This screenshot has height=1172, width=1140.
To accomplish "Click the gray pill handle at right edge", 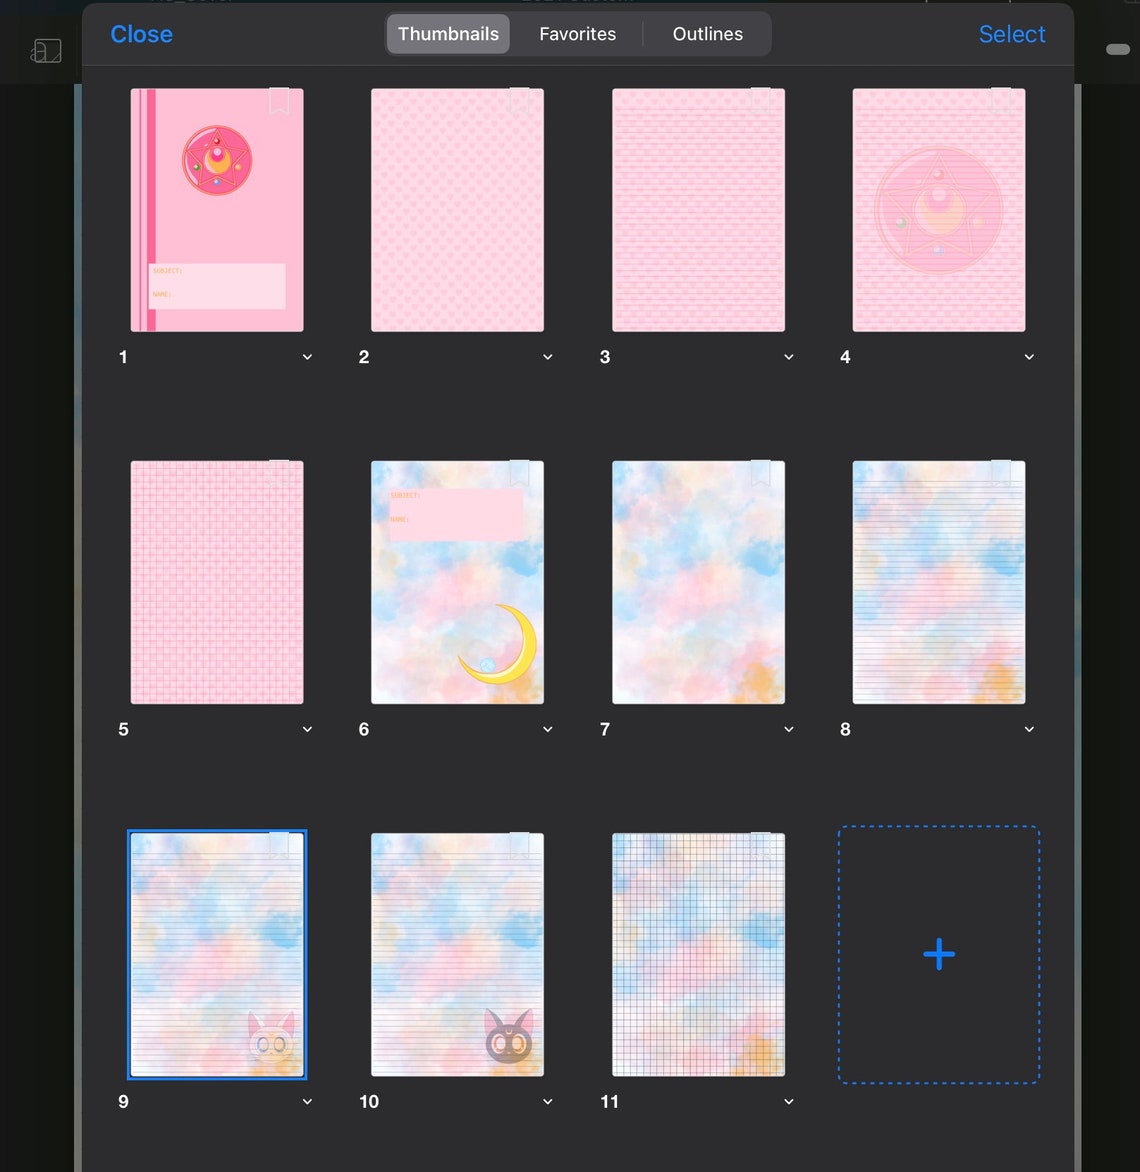I will pos(1118,49).
